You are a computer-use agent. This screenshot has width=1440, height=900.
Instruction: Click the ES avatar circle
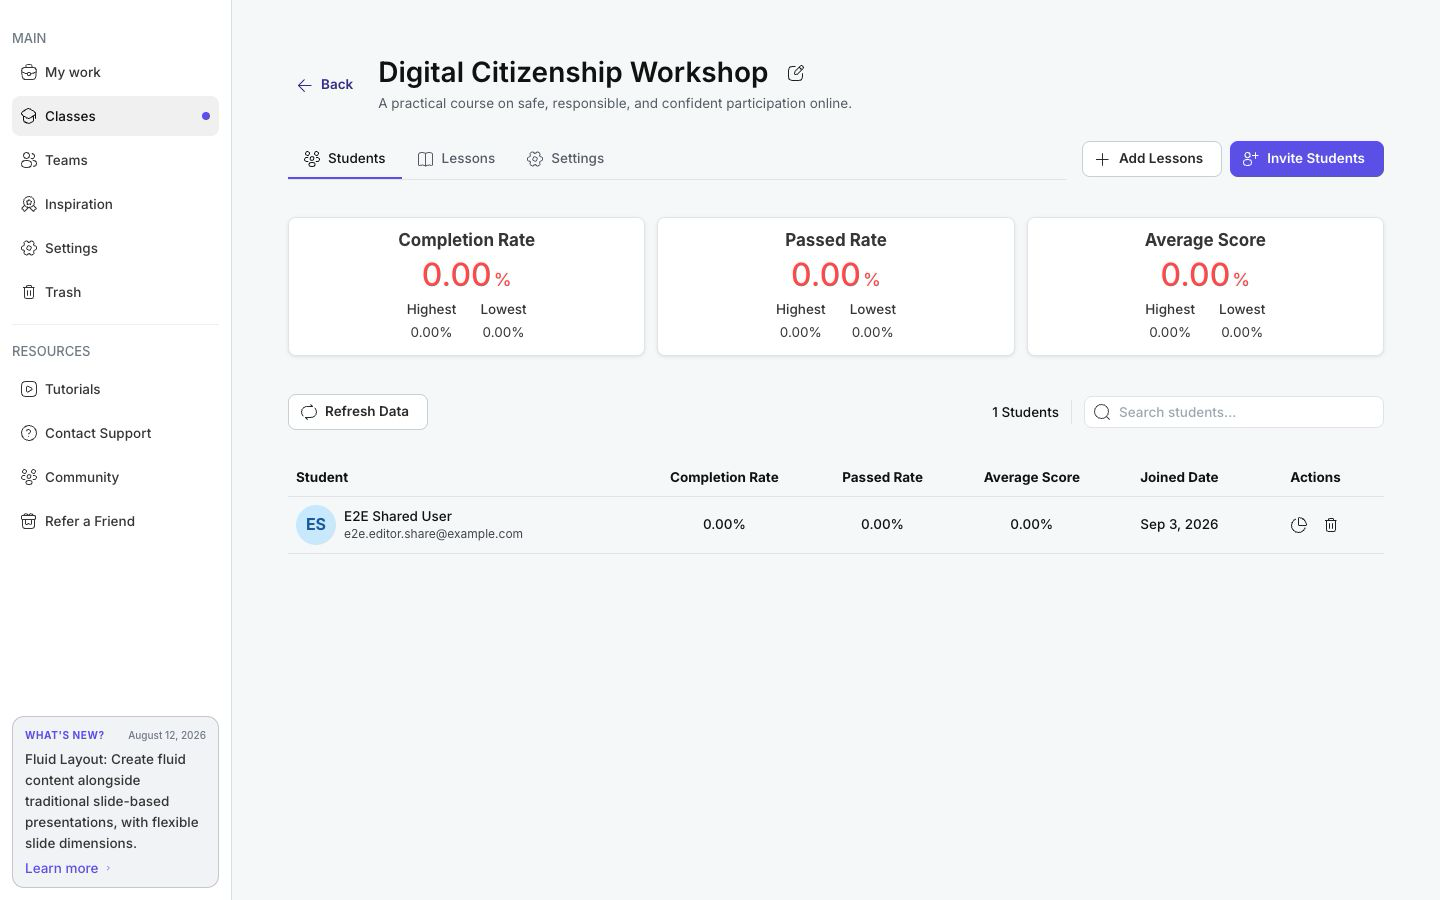(316, 525)
